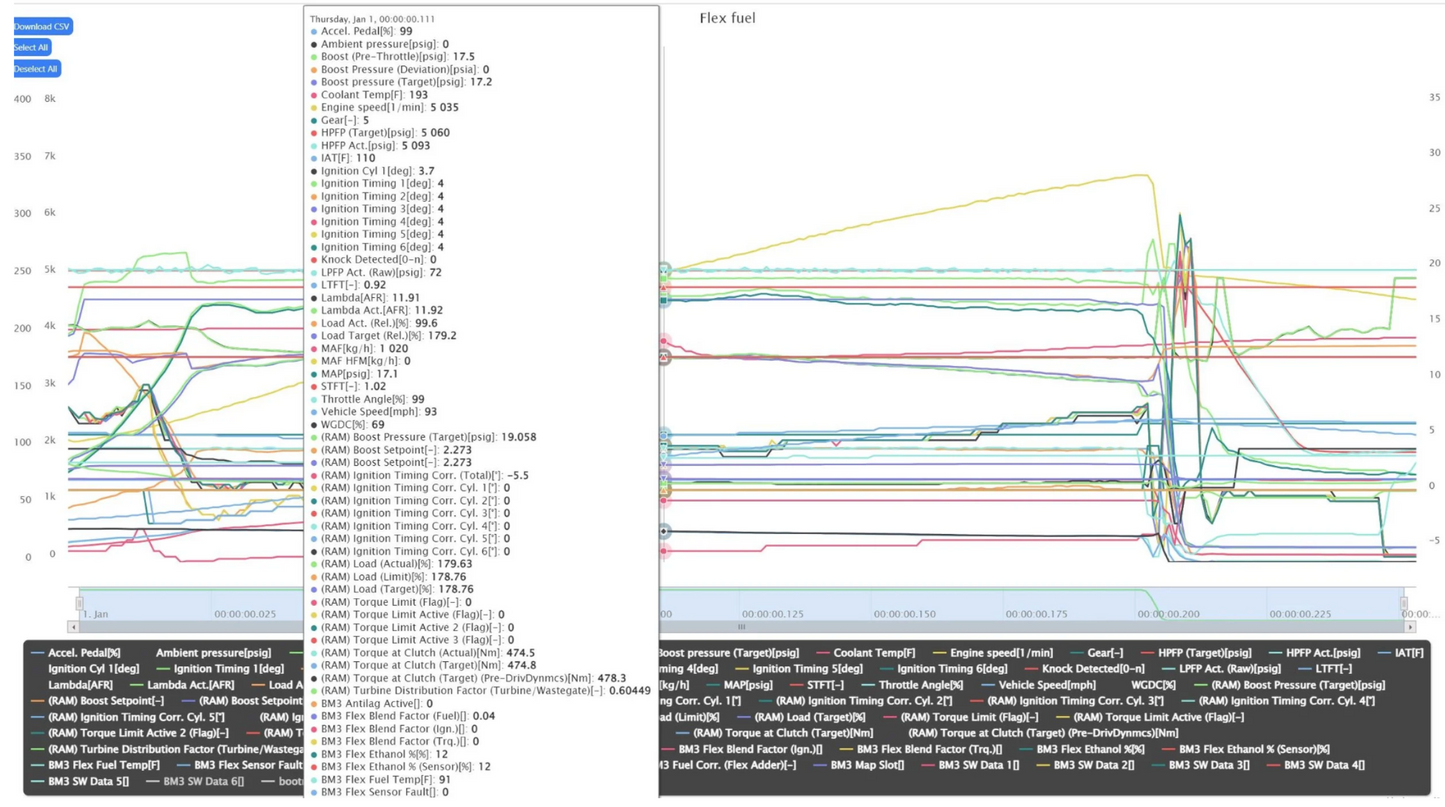Enable the BM3 SW Data 6[] series
1445x807 pixels.
203,781
